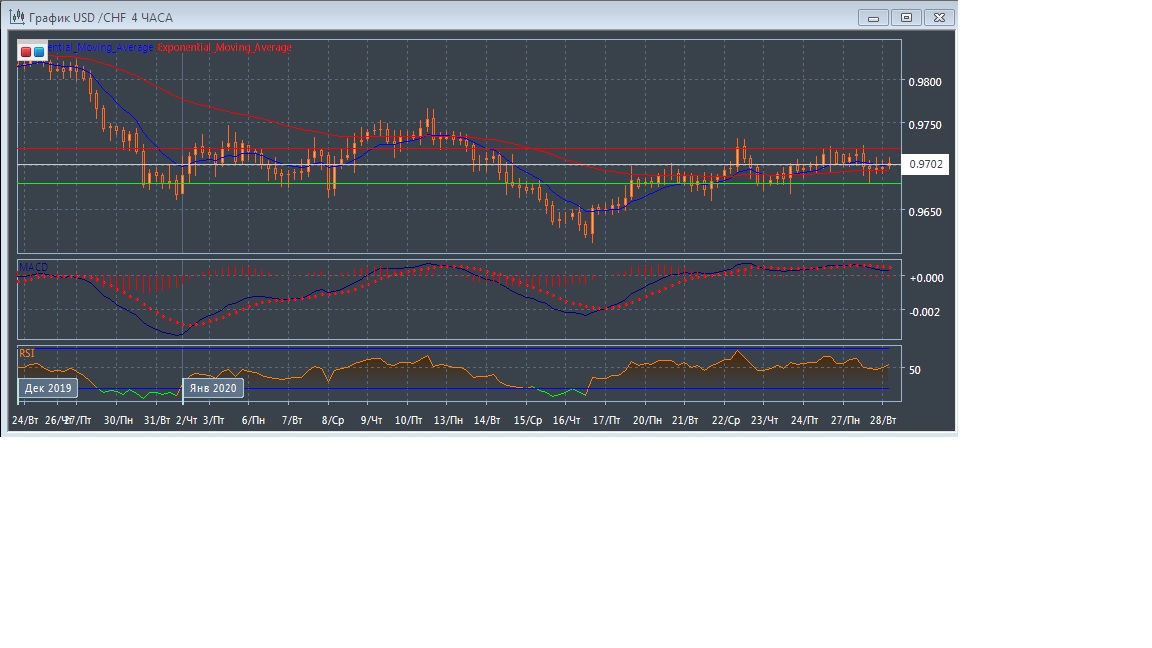Click the RSI 50 level label
The image size is (1152, 648).
pyautogui.click(x=915, y=370)
